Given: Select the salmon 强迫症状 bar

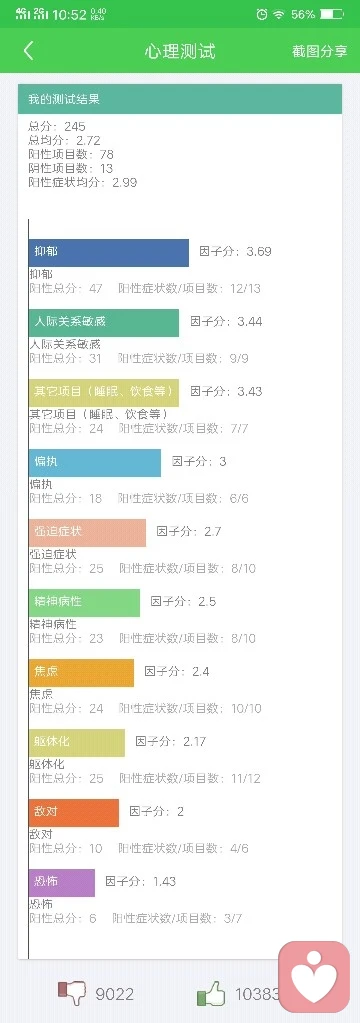Looking at the screenshot, I should pyautogui.click(x=87, y=532).
